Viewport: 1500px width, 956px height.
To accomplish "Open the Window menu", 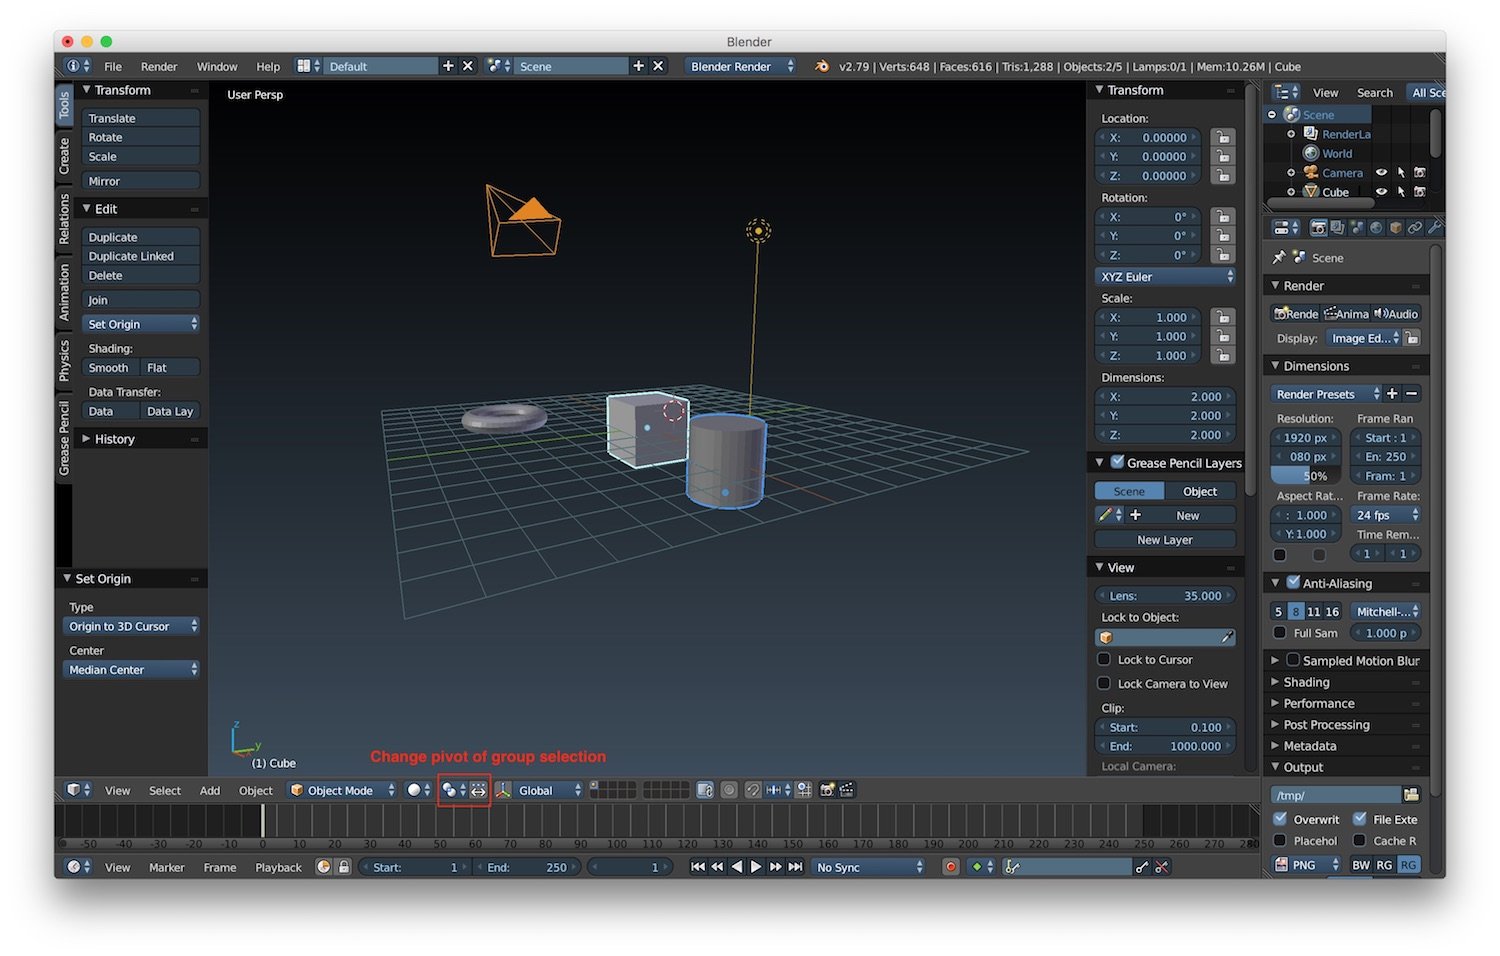I will pyautogui.click(x=217, y=66).
